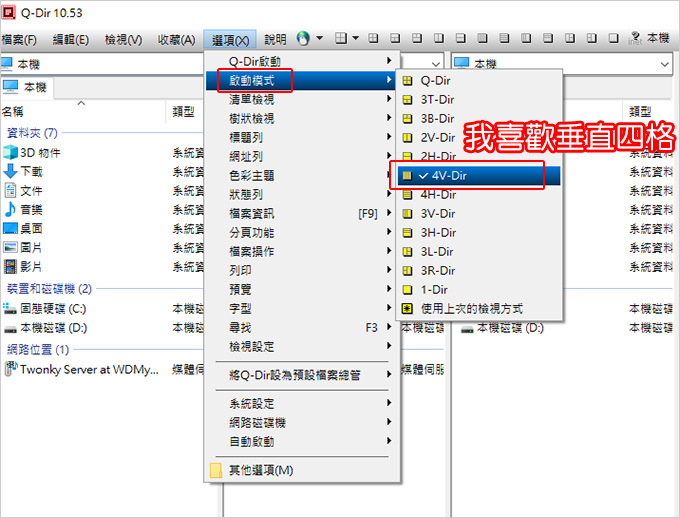This screenshot has width=680, height=518.
Task: Toggle the checked 4V-Dir startup mode
Action: 479,176
